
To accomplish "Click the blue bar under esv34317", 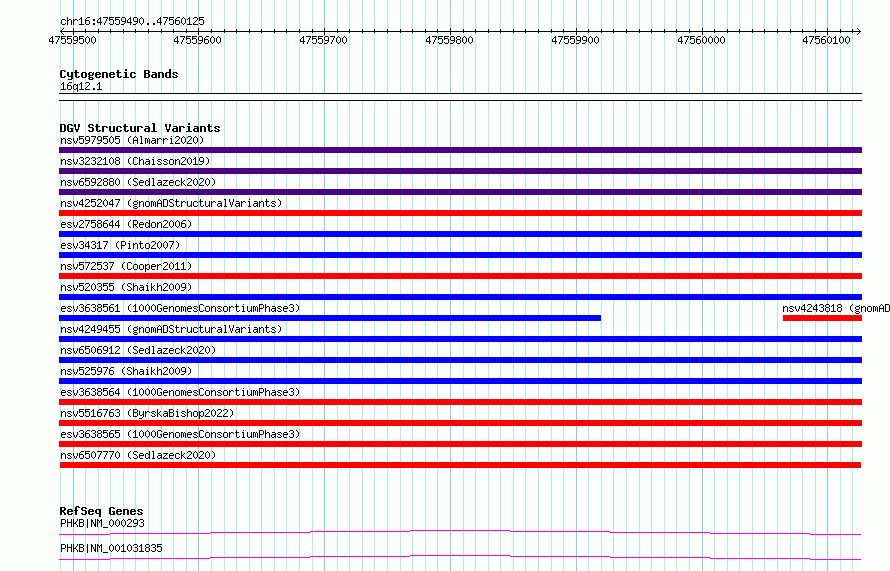I will [460, 255].
